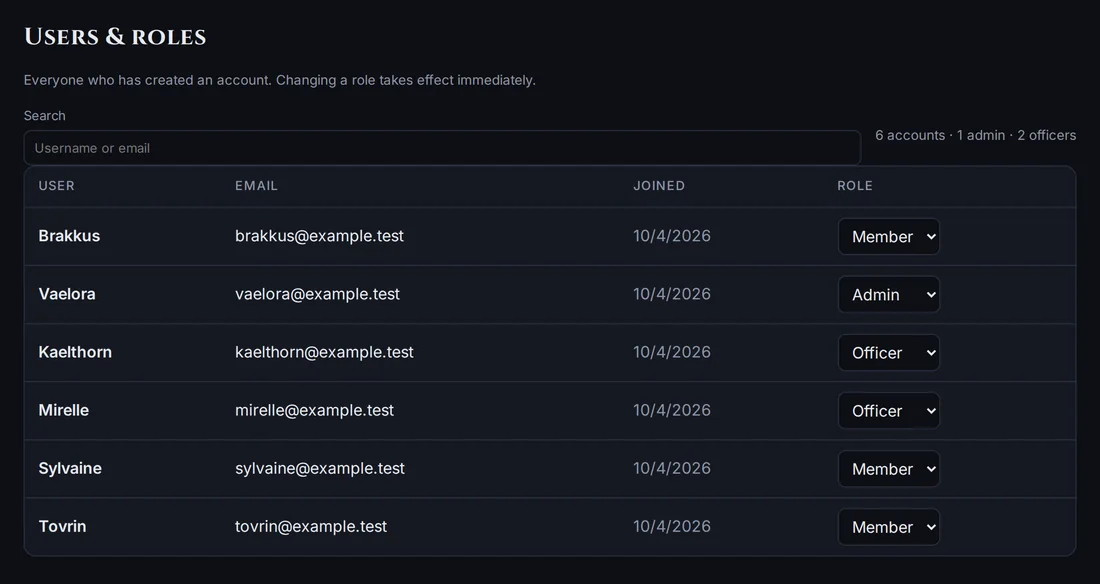Click the JOINED column header
The width and height of the screenshot is (1100, 584).
(x=659, y=186)
